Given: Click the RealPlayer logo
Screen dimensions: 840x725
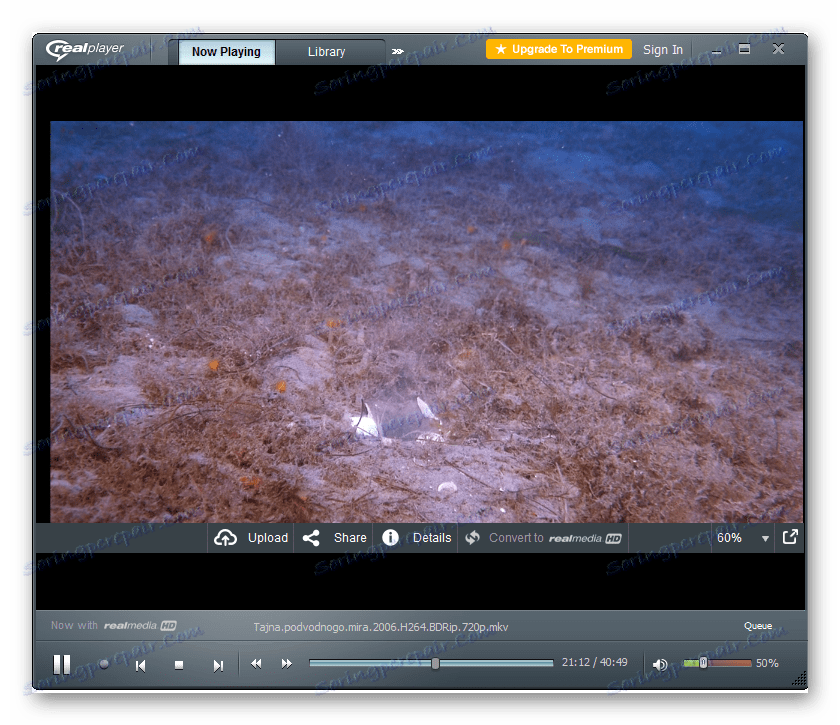Looking at the screenshot, I should (85, 49).
